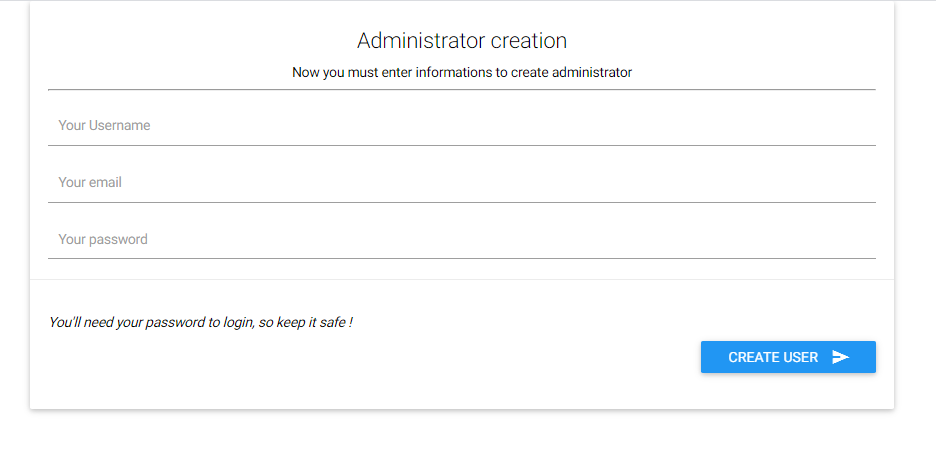The image size is (936, 465).
Task: Click the italic password reminder note
Action: 201,322
